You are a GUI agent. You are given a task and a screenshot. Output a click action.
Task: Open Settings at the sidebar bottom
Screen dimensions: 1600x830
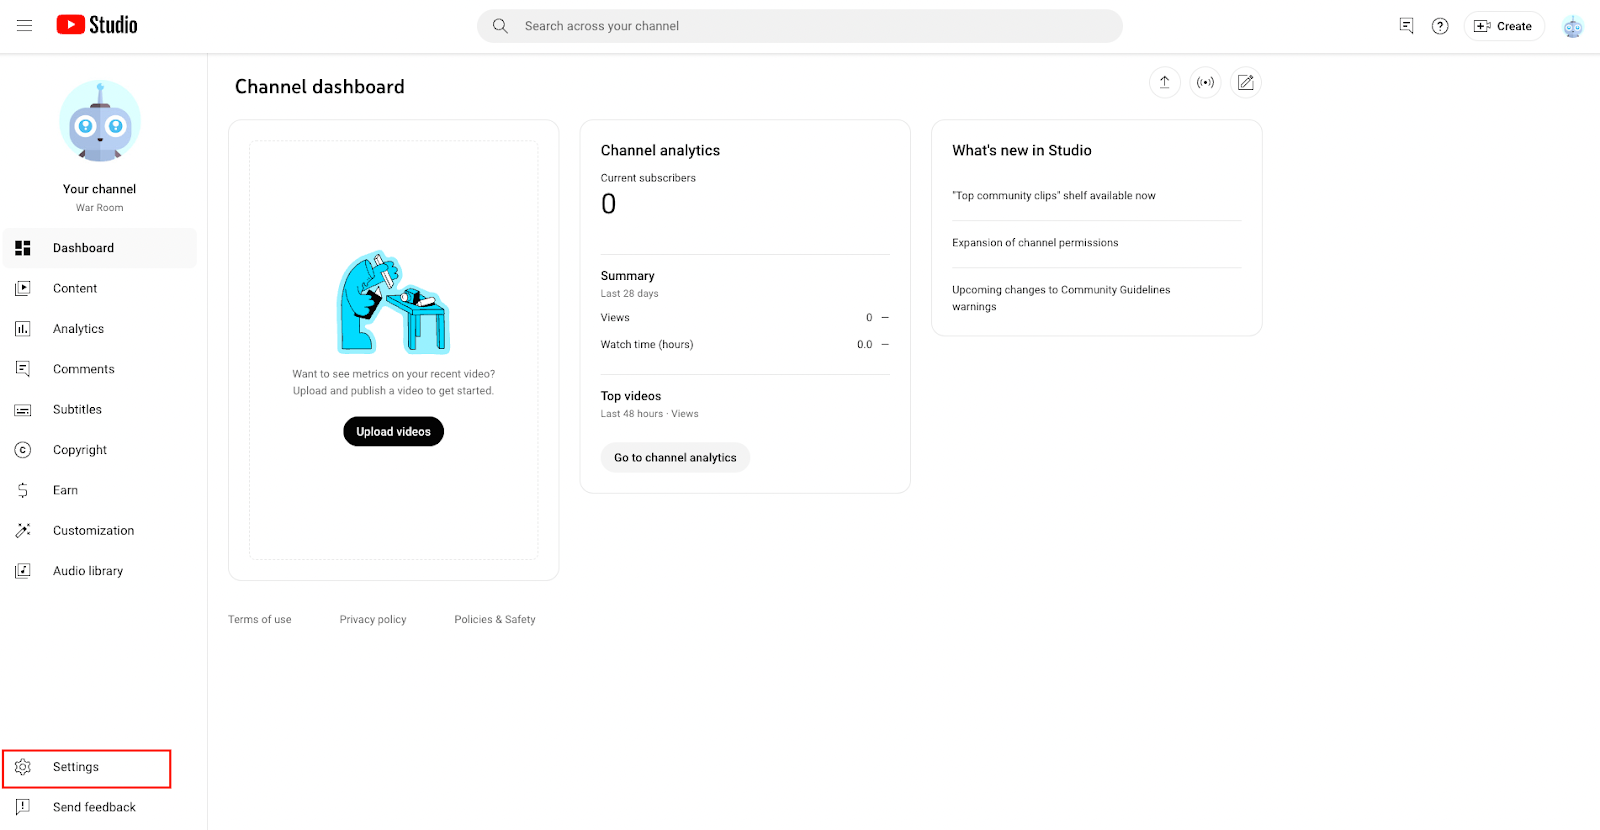[x=76, y=767]
